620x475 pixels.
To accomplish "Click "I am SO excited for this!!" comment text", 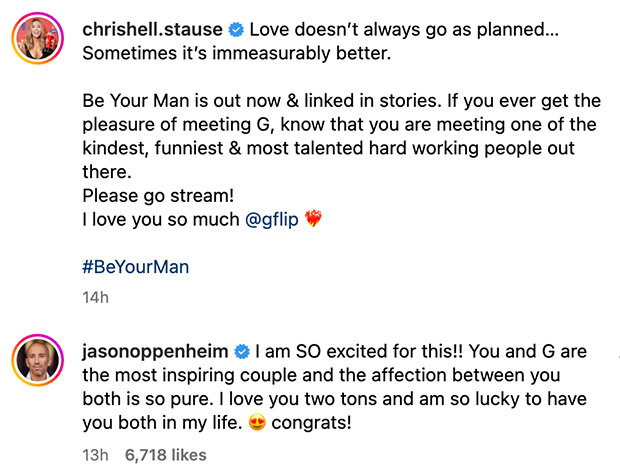I will [x=351, y=352].
